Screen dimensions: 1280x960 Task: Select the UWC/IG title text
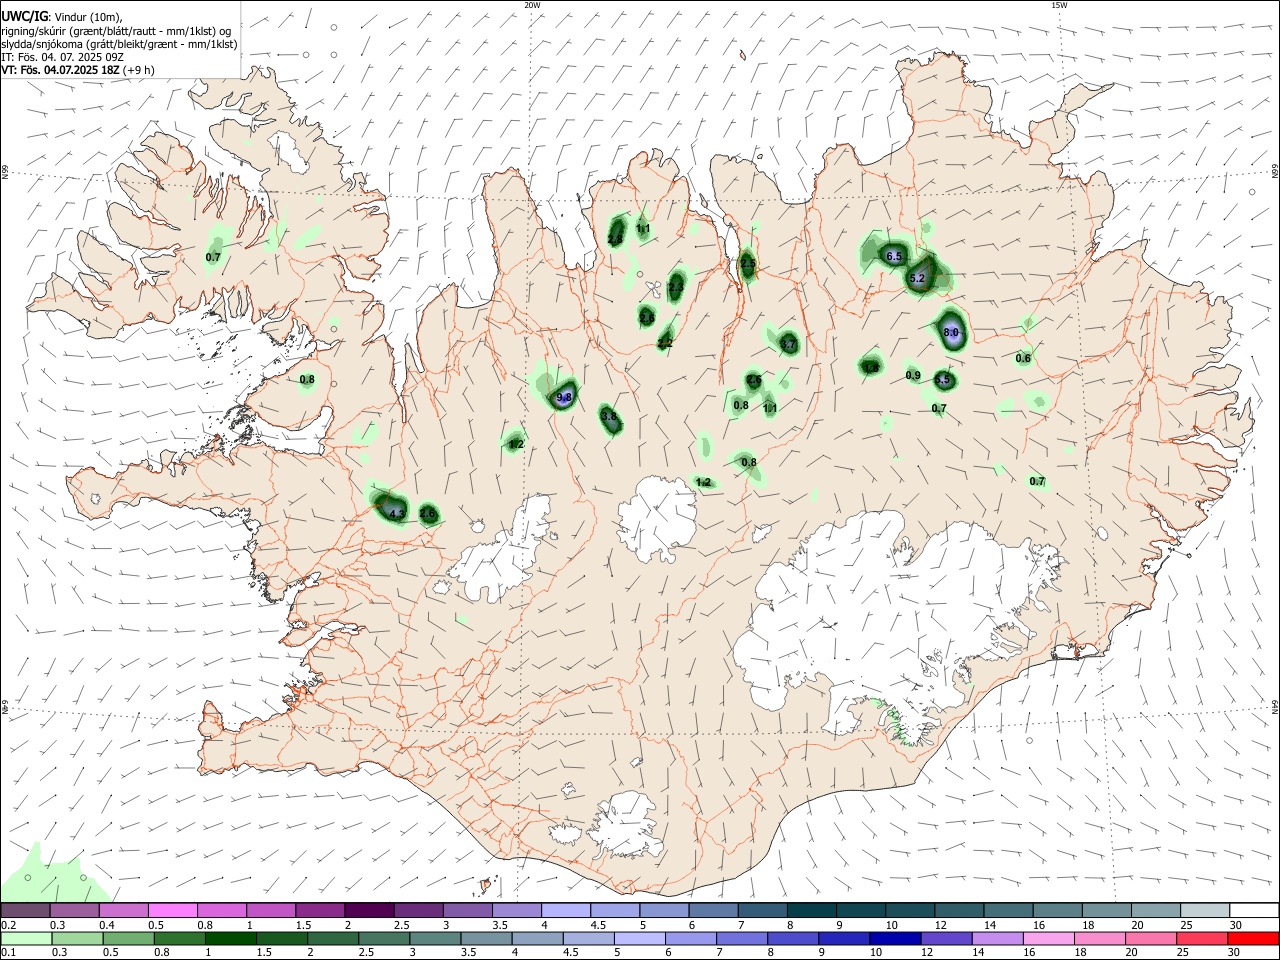pyautogui.click(x=23, y=16)
